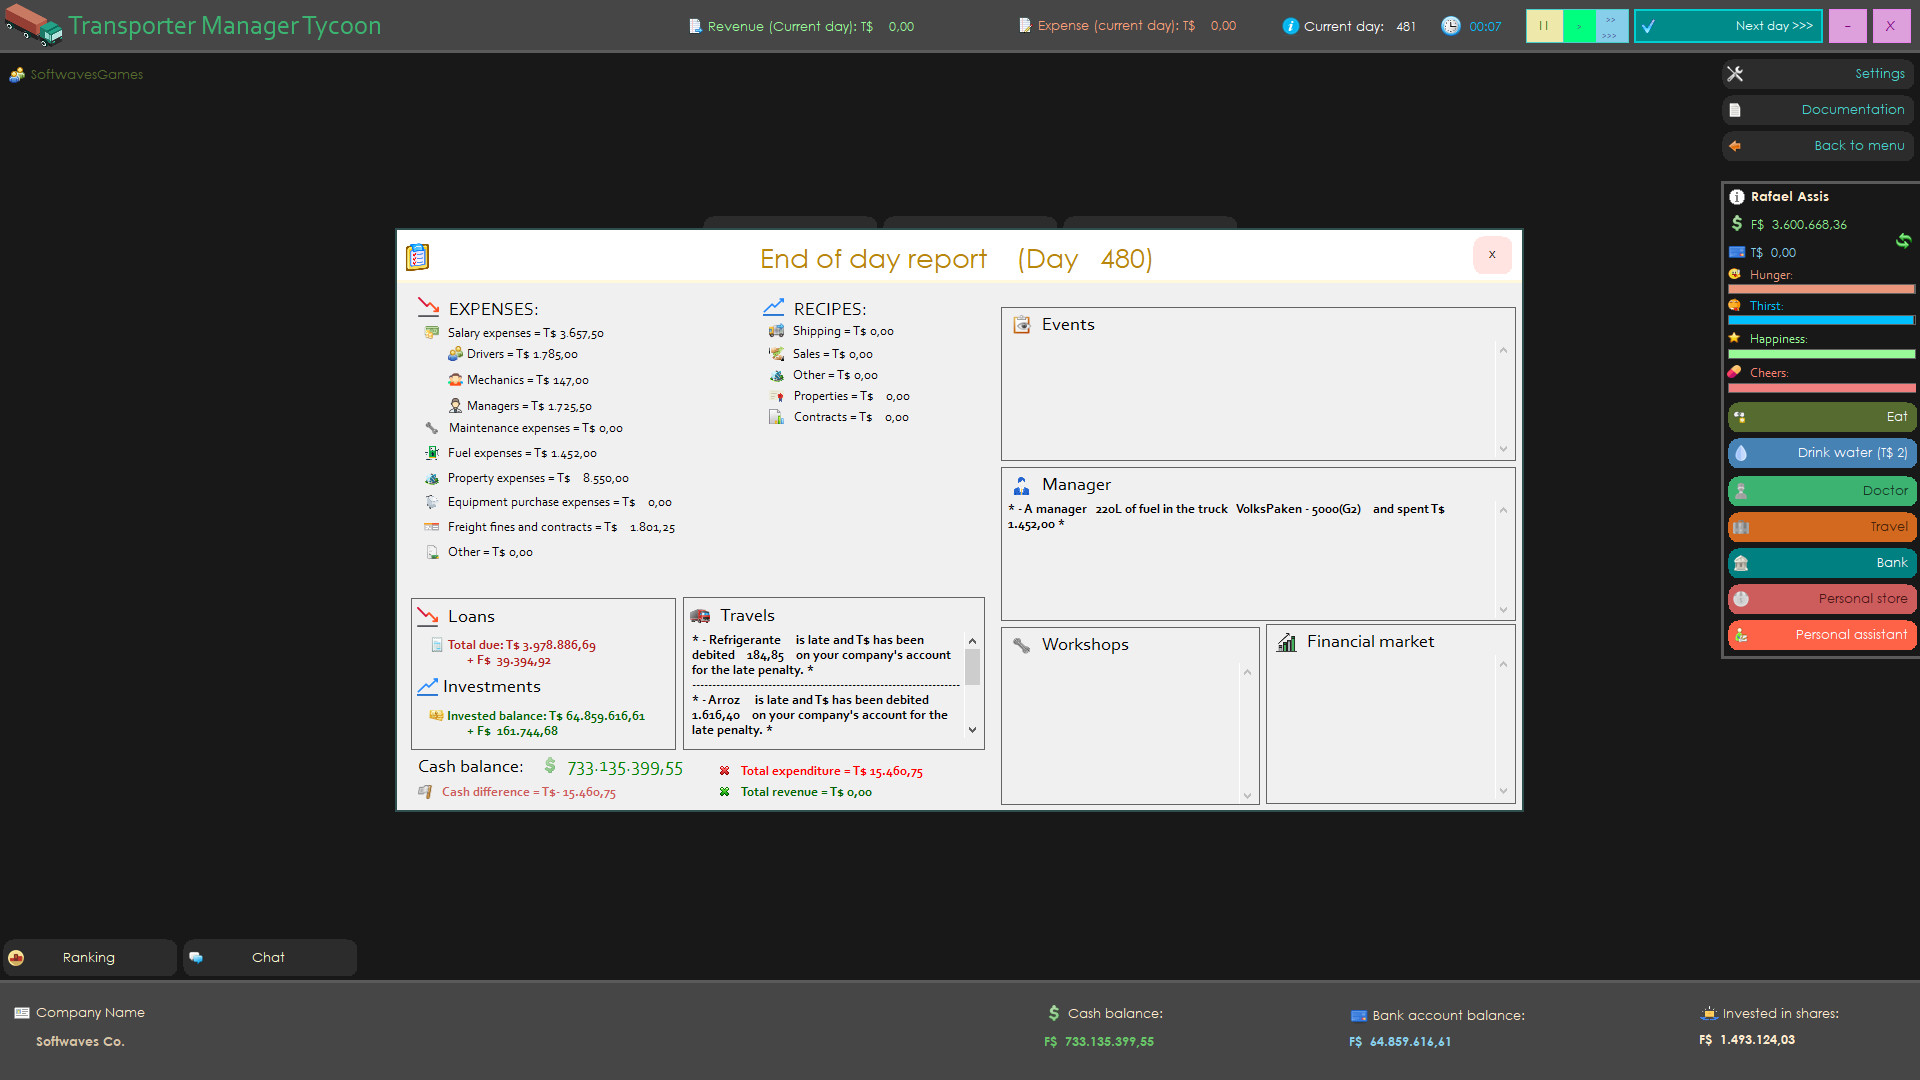Screen dimensions: 1920x1080
Task: Click the green currency exchange arrows icon
Action: click(x=1904, y=241)
